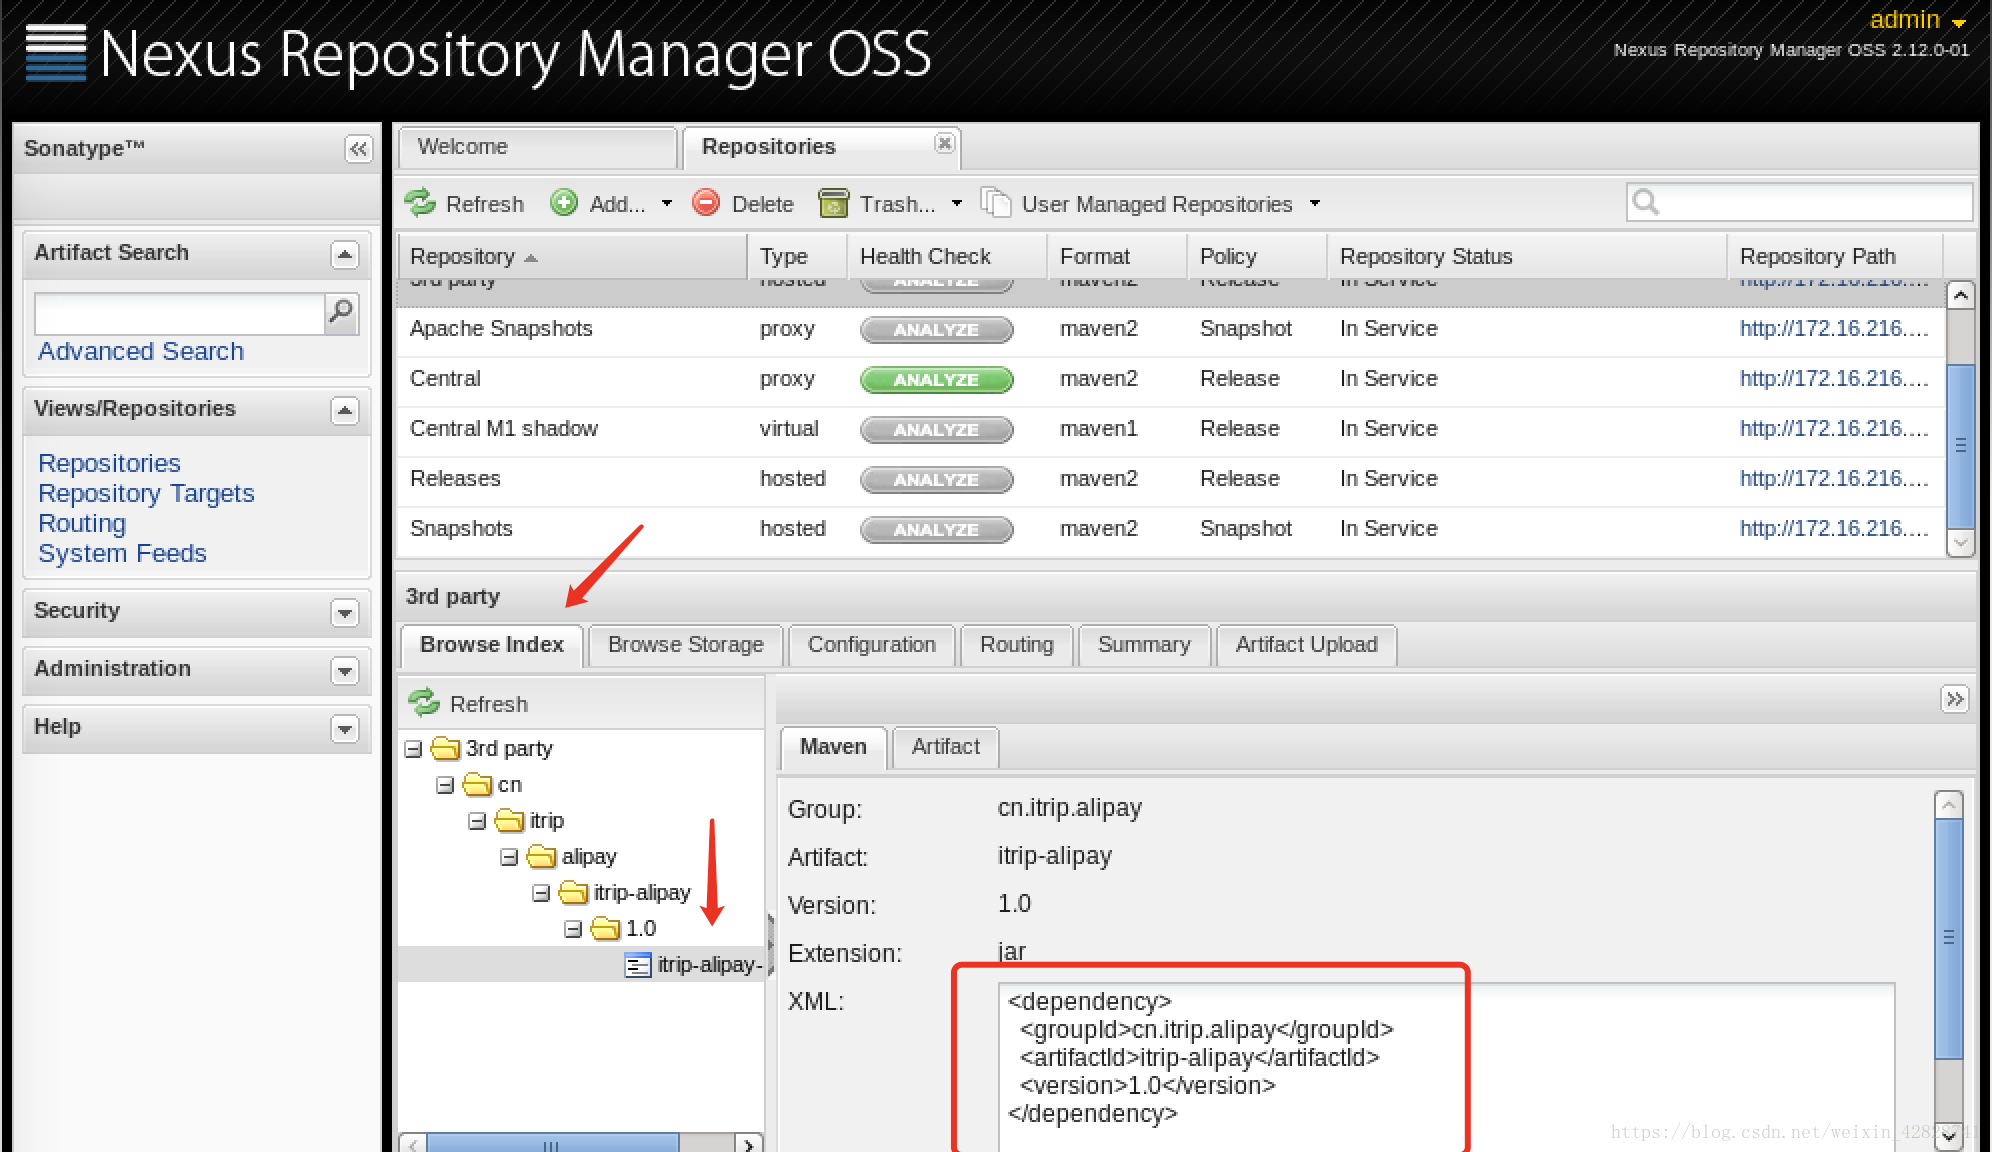This screenshot has width=1992, height=1152.
Task: Switch to the Artifact detail tab
Action: [x=945, y=747]
